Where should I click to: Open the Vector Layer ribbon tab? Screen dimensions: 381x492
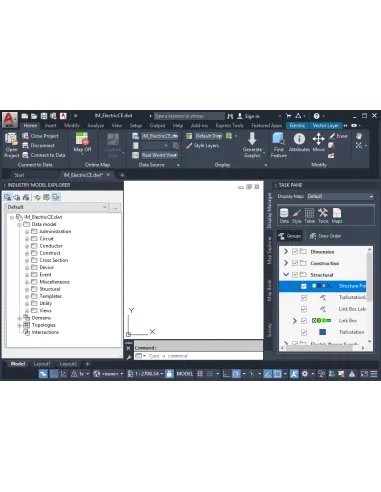coord(325,125)
